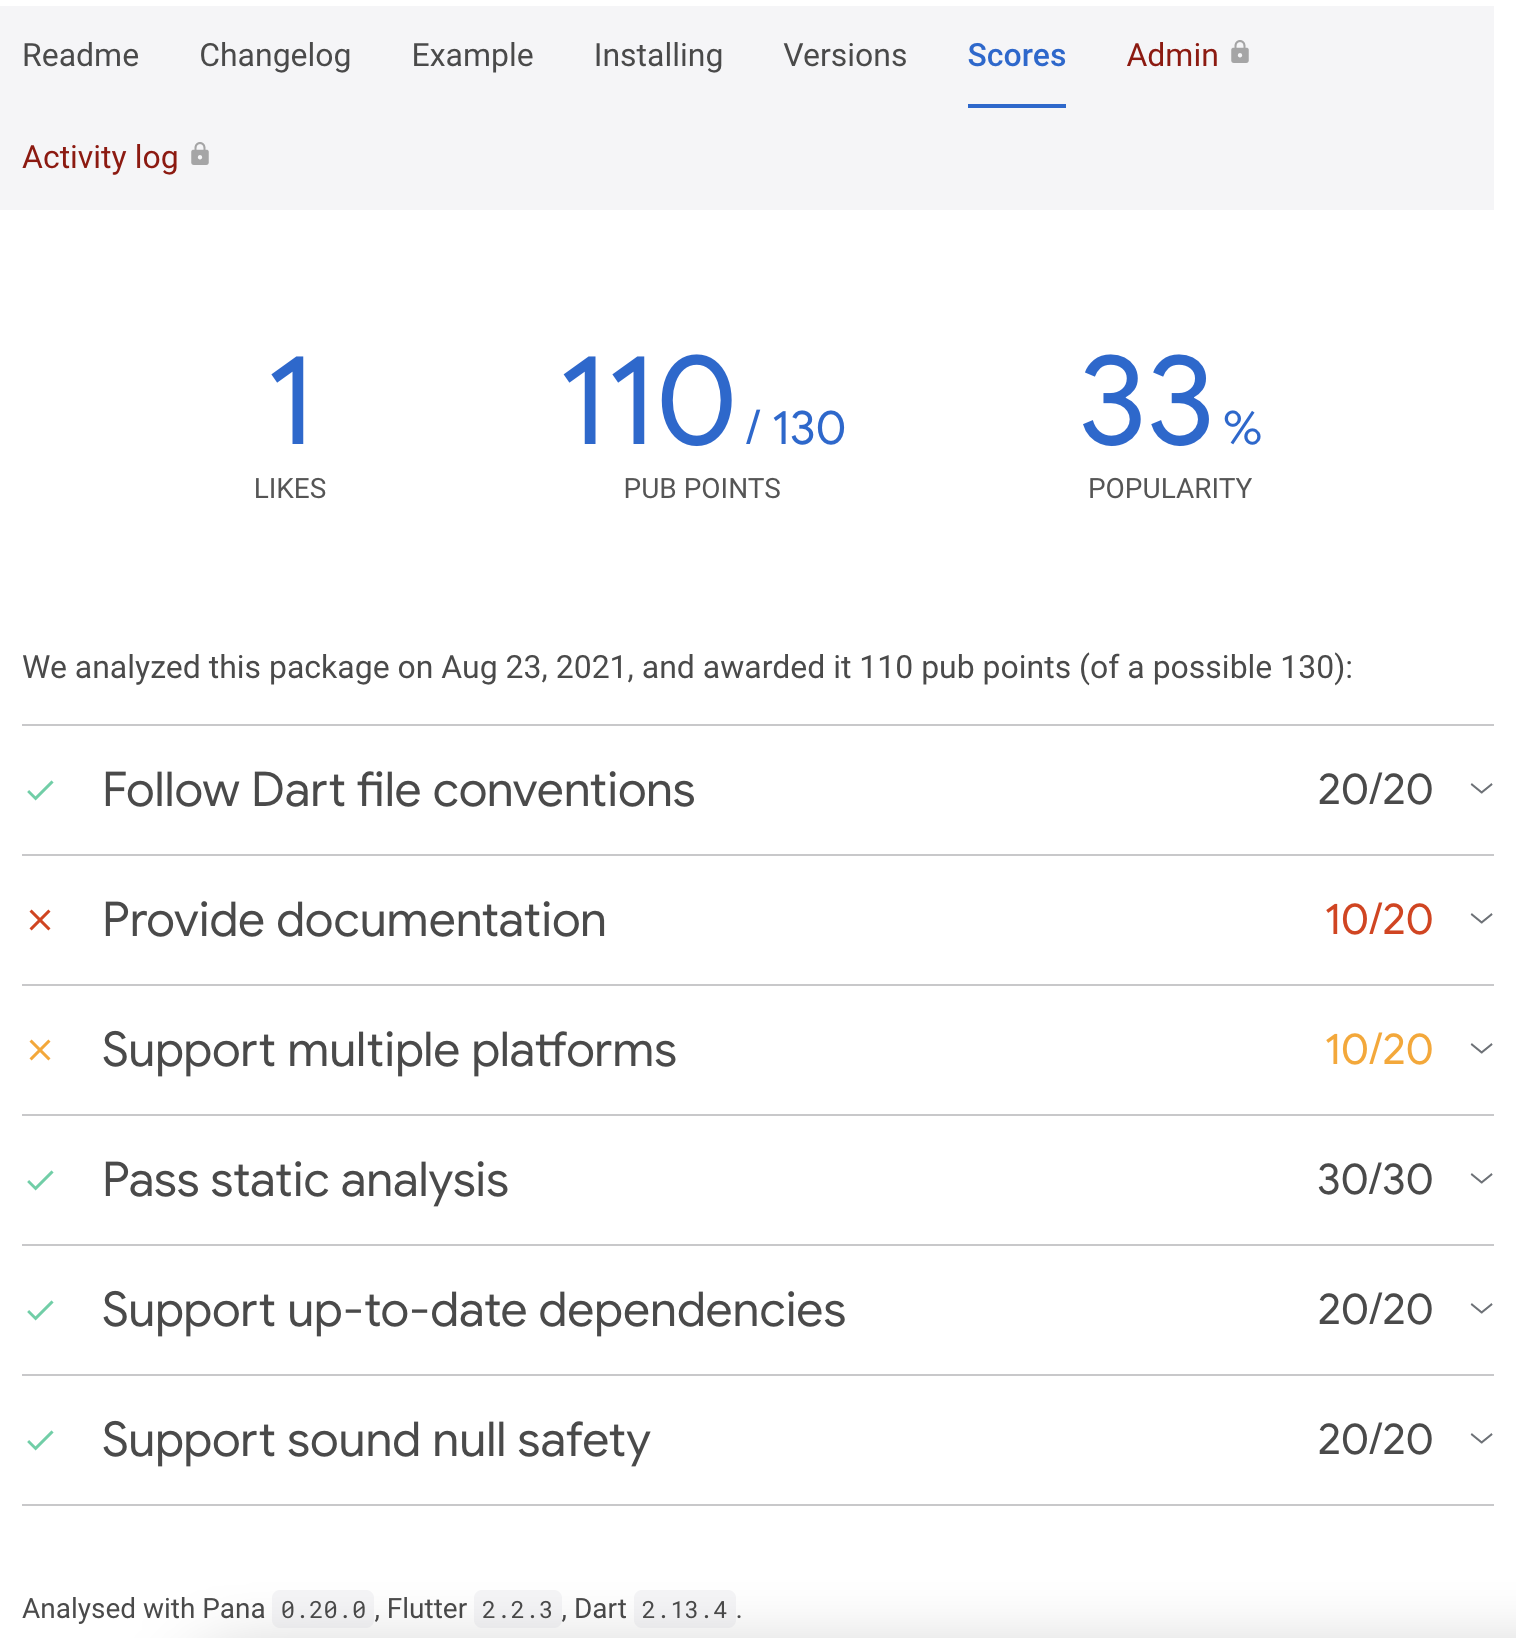
Task: Go to the Versions tab
Action: click(845, 56)
